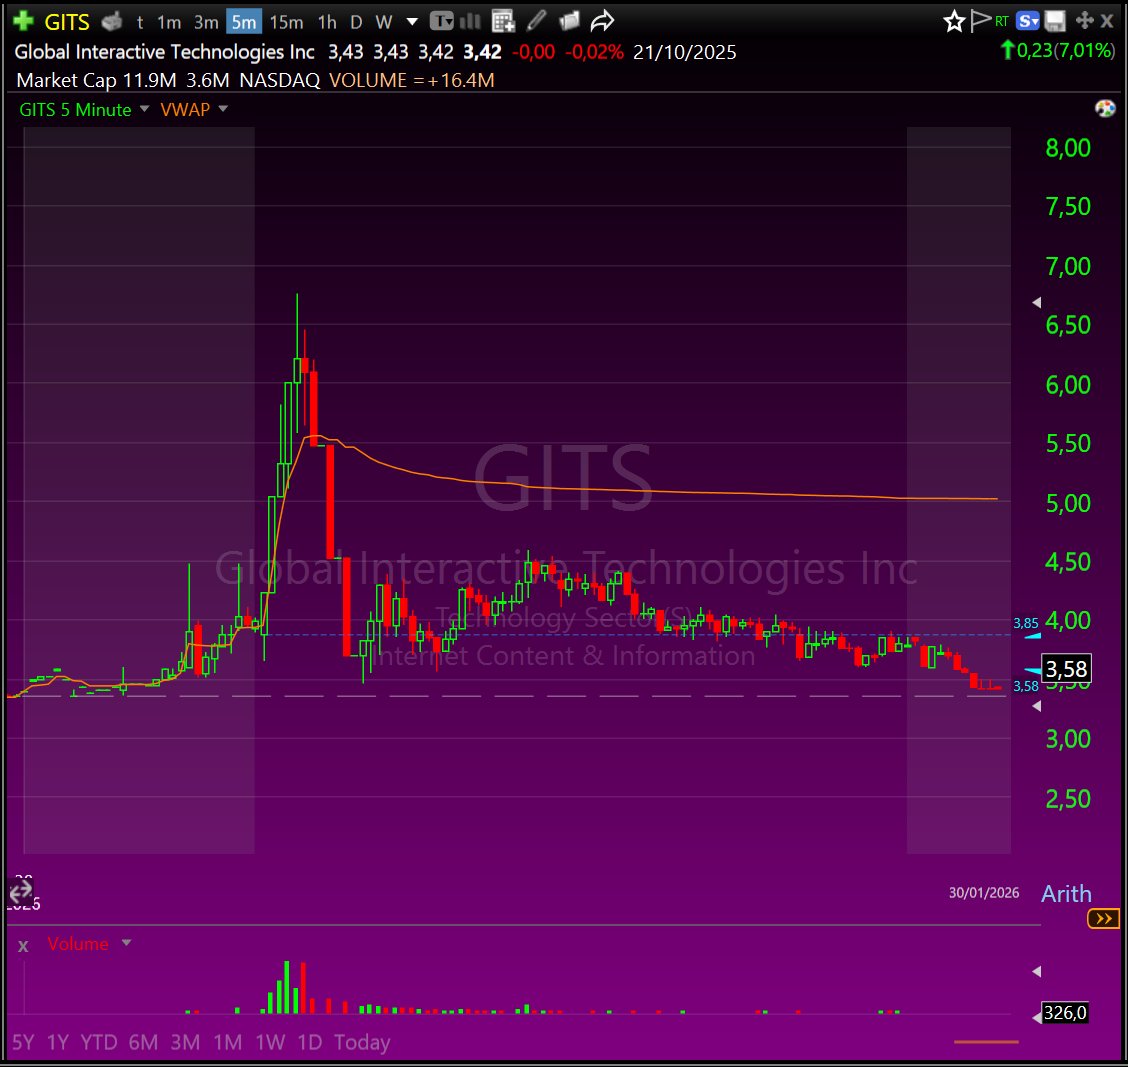Click the Market Cap 11.9M text
1128x1067 pixels.
(x=96, y=80)
